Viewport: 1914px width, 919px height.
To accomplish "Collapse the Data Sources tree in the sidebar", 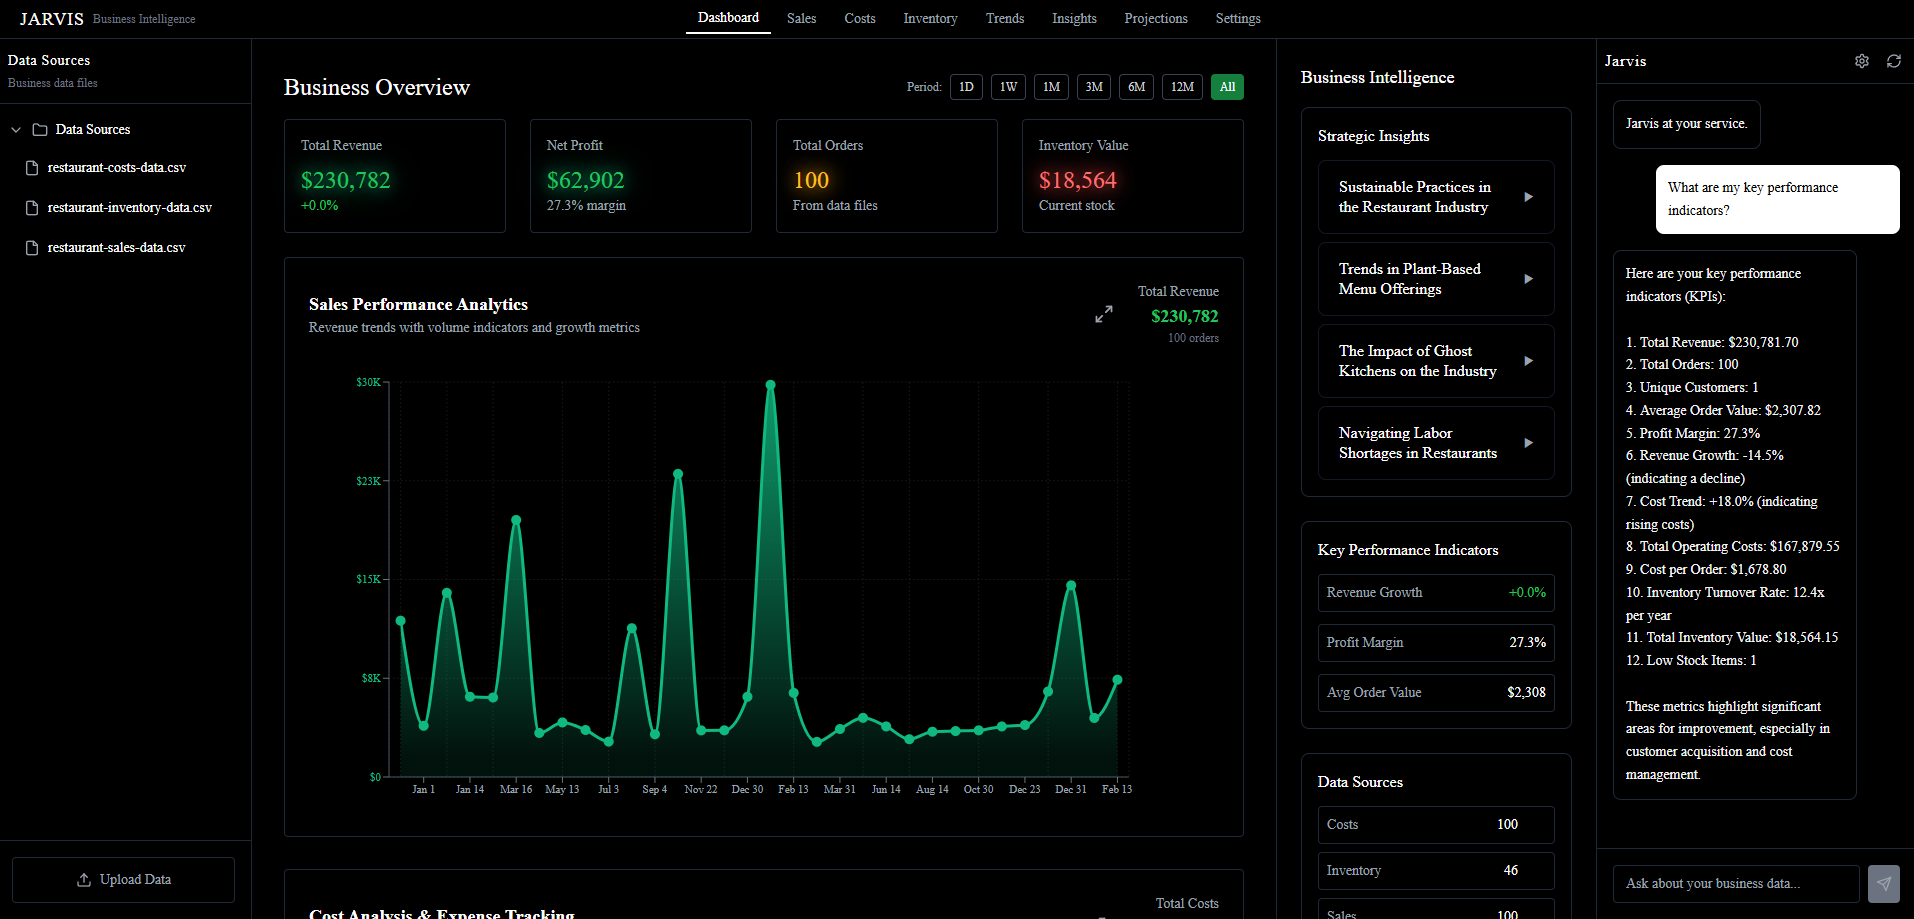I will [15, 129].
